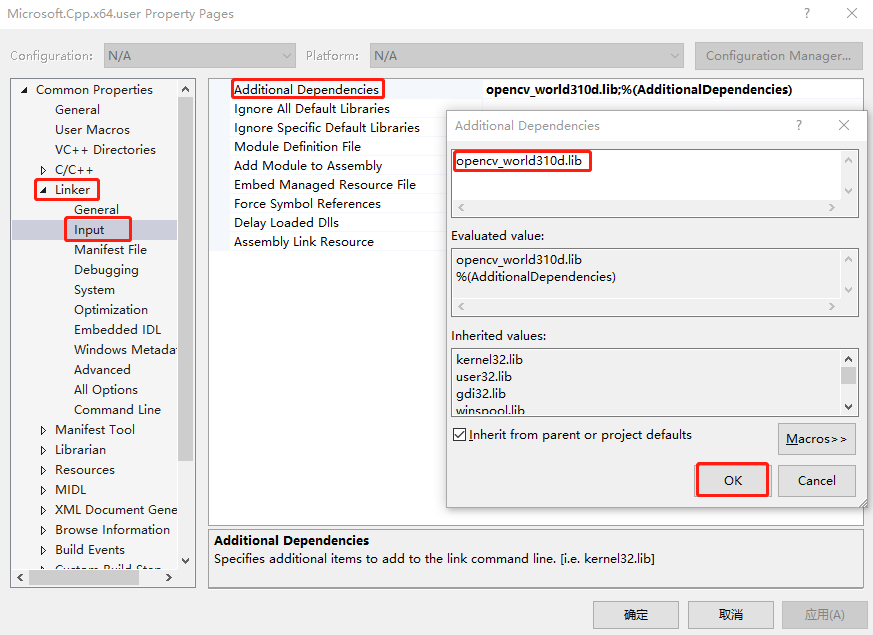Open the Command Line page

117,410
